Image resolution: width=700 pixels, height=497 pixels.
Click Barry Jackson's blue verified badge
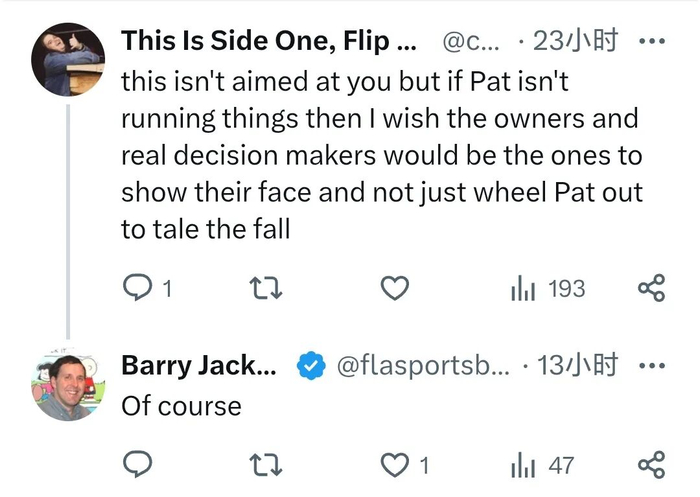tap(311, 366)
